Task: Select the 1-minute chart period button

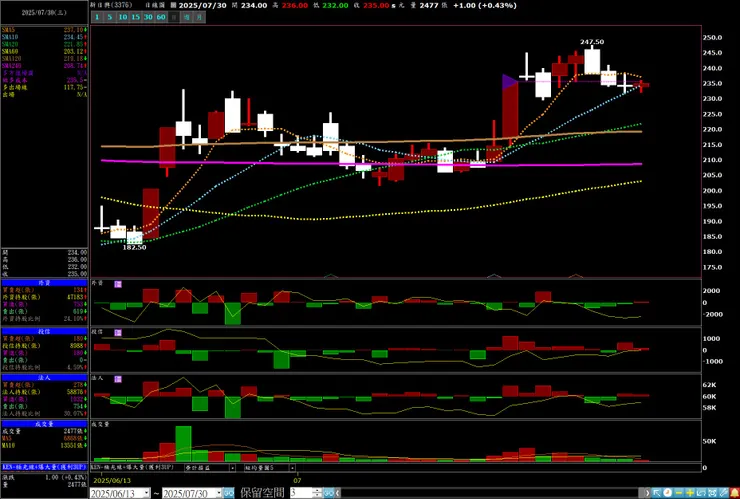Action: pos(97,17)
